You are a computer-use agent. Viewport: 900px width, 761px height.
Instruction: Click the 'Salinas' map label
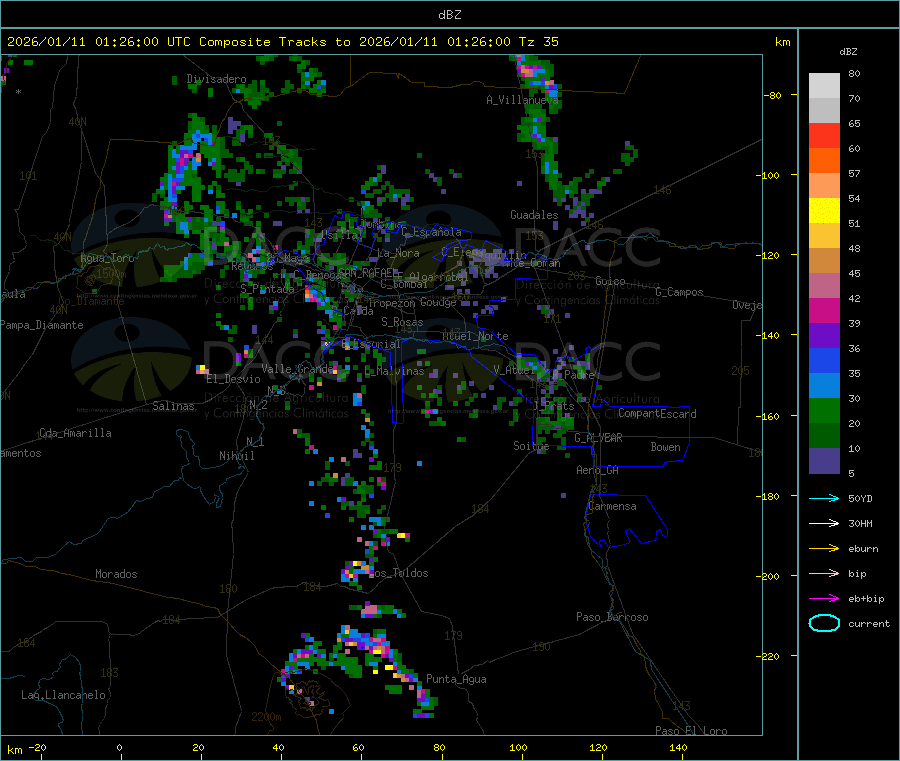(173, 406)
